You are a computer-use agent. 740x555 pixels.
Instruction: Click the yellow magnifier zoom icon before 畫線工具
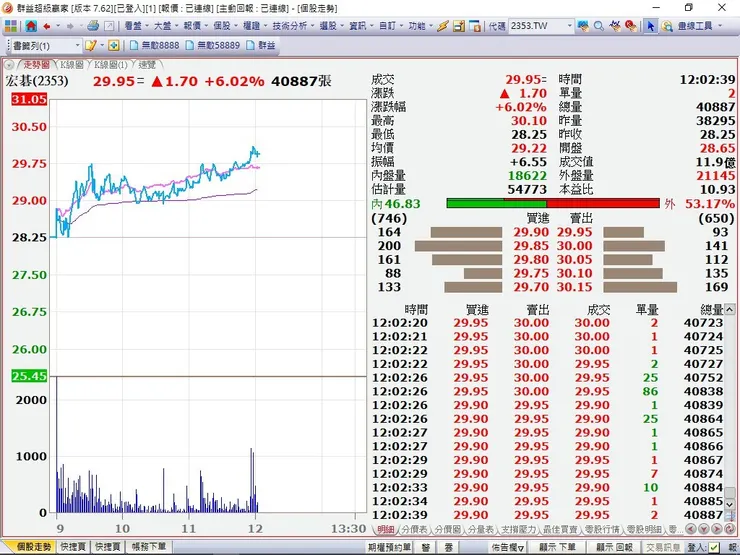coord(667,26)
